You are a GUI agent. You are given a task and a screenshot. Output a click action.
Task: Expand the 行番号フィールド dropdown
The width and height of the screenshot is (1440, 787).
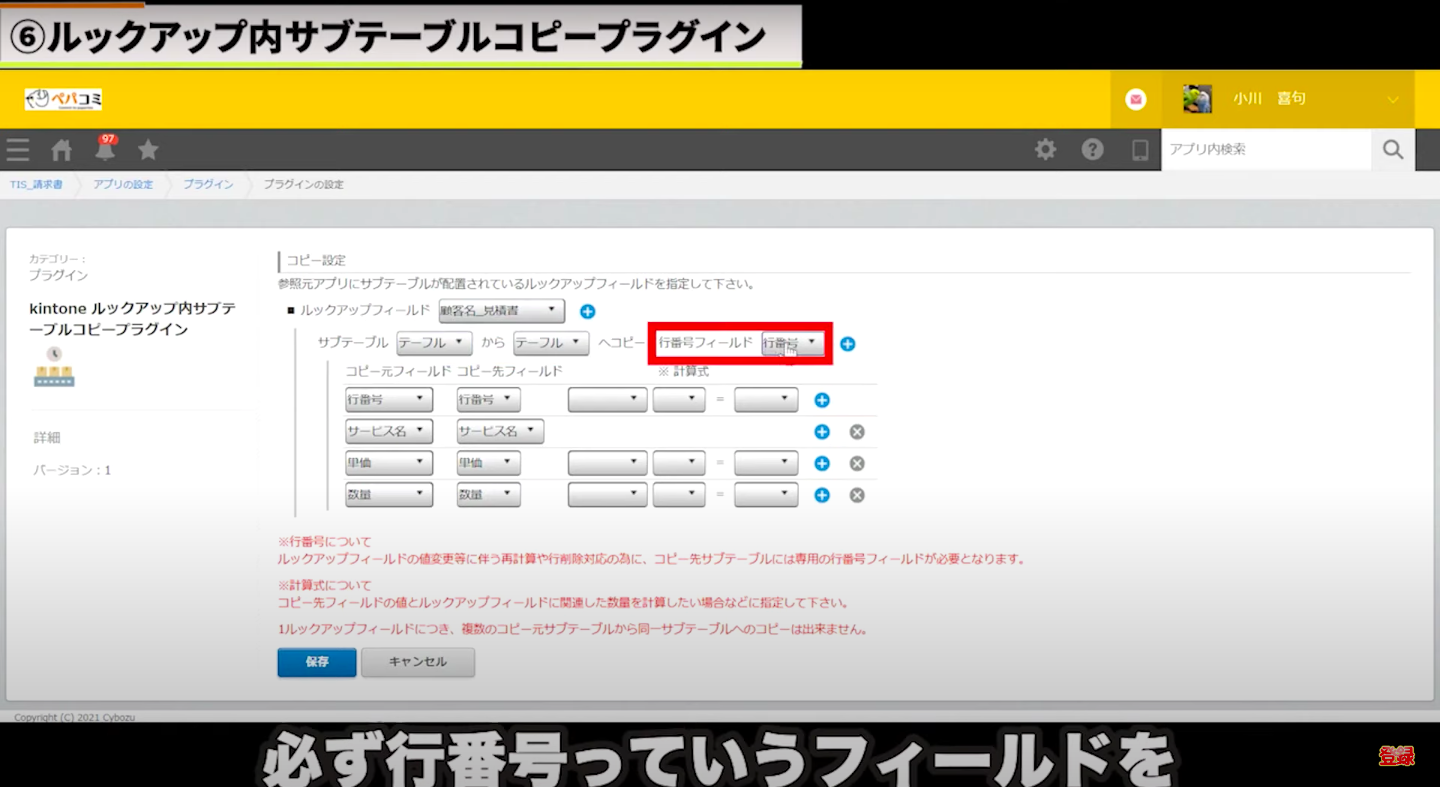click(x=793, y=343)
